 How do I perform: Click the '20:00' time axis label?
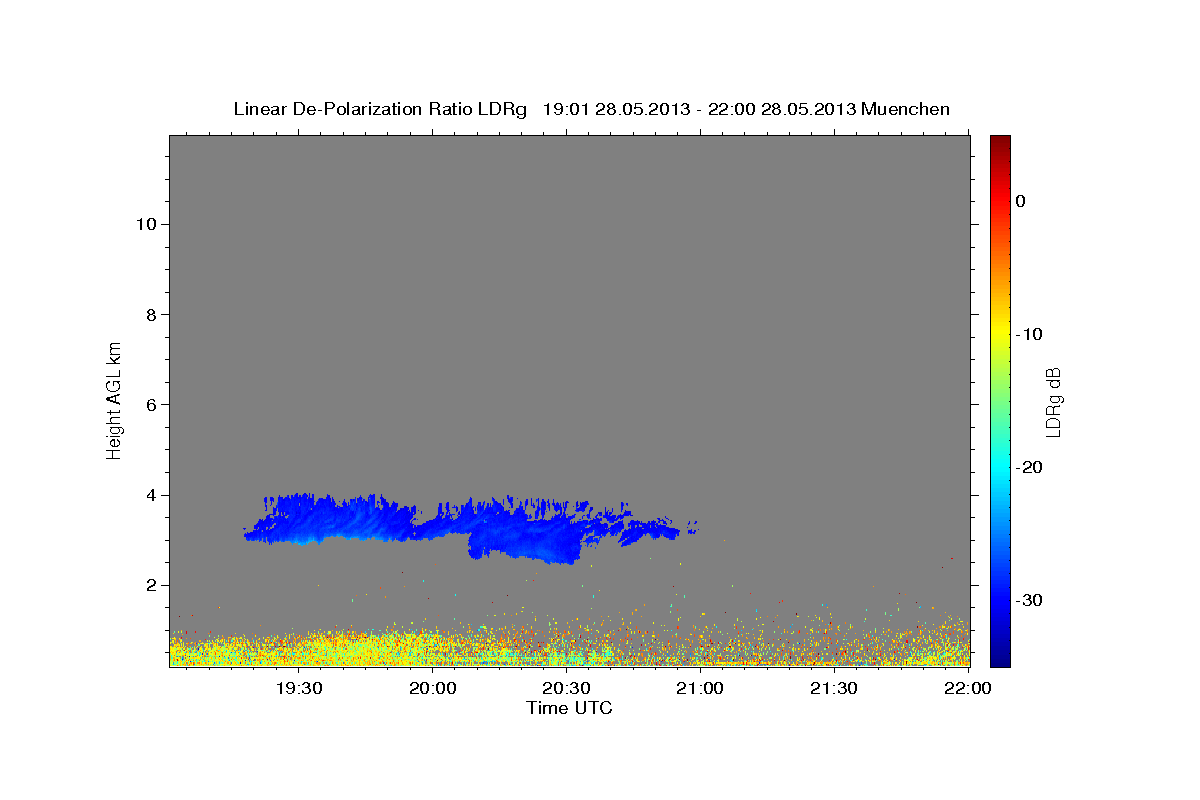(433, 688)
